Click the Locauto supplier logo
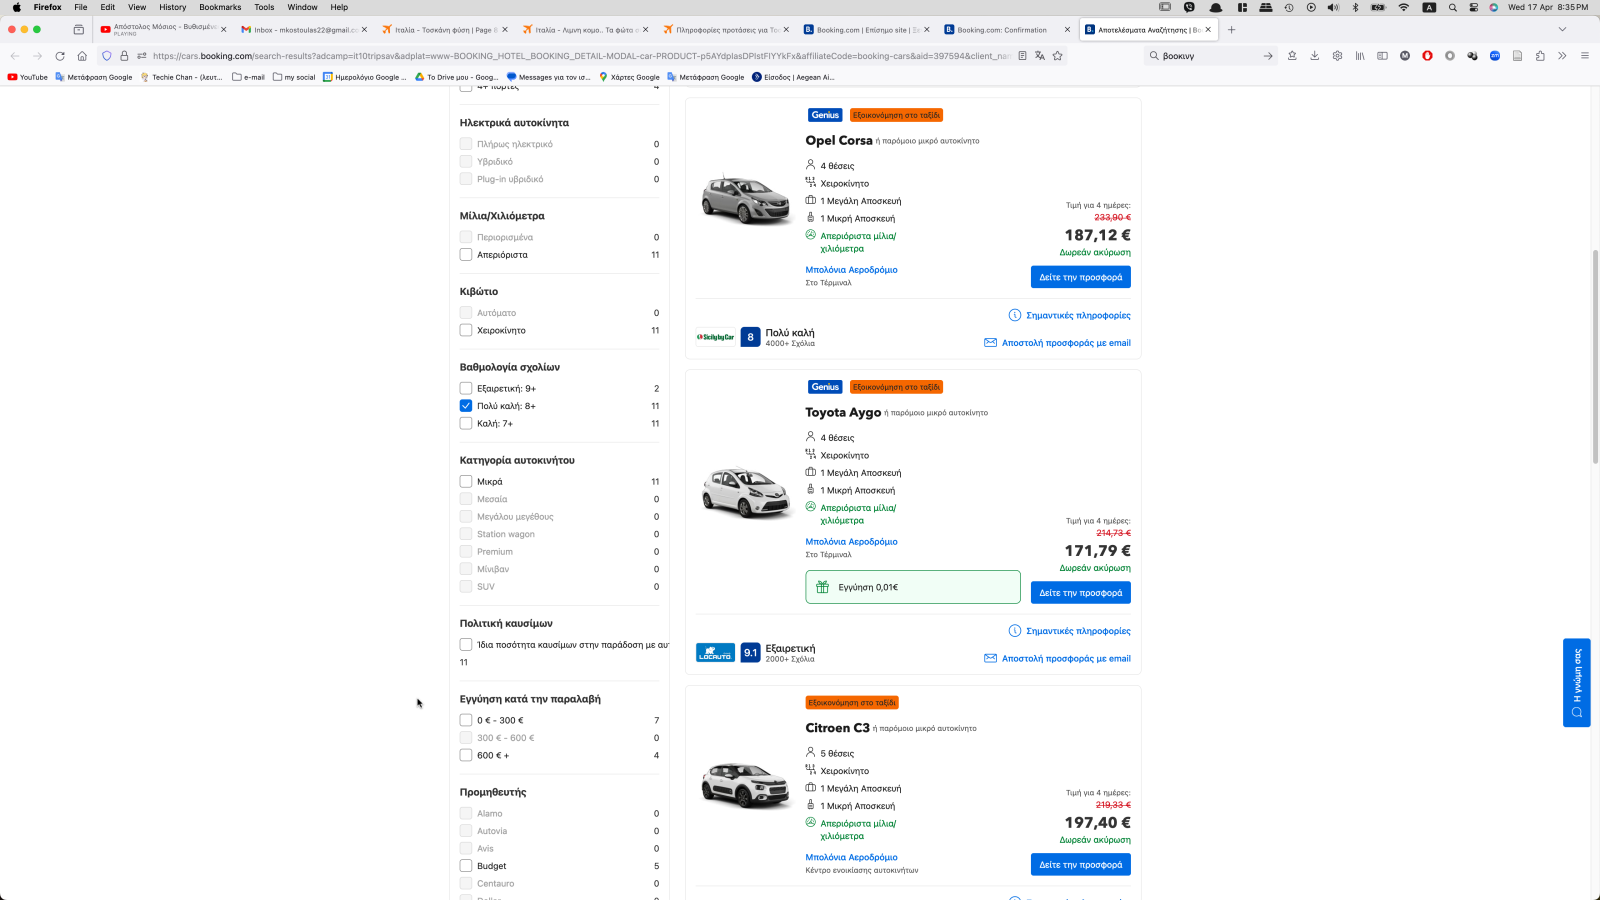 coord(715,653)
